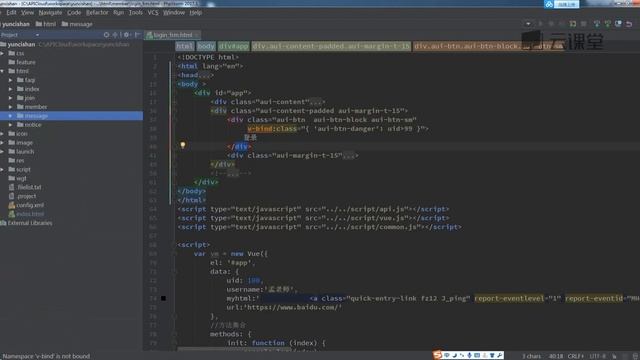Expand the member folder
The image size is (640, 360).
point(11,107)
